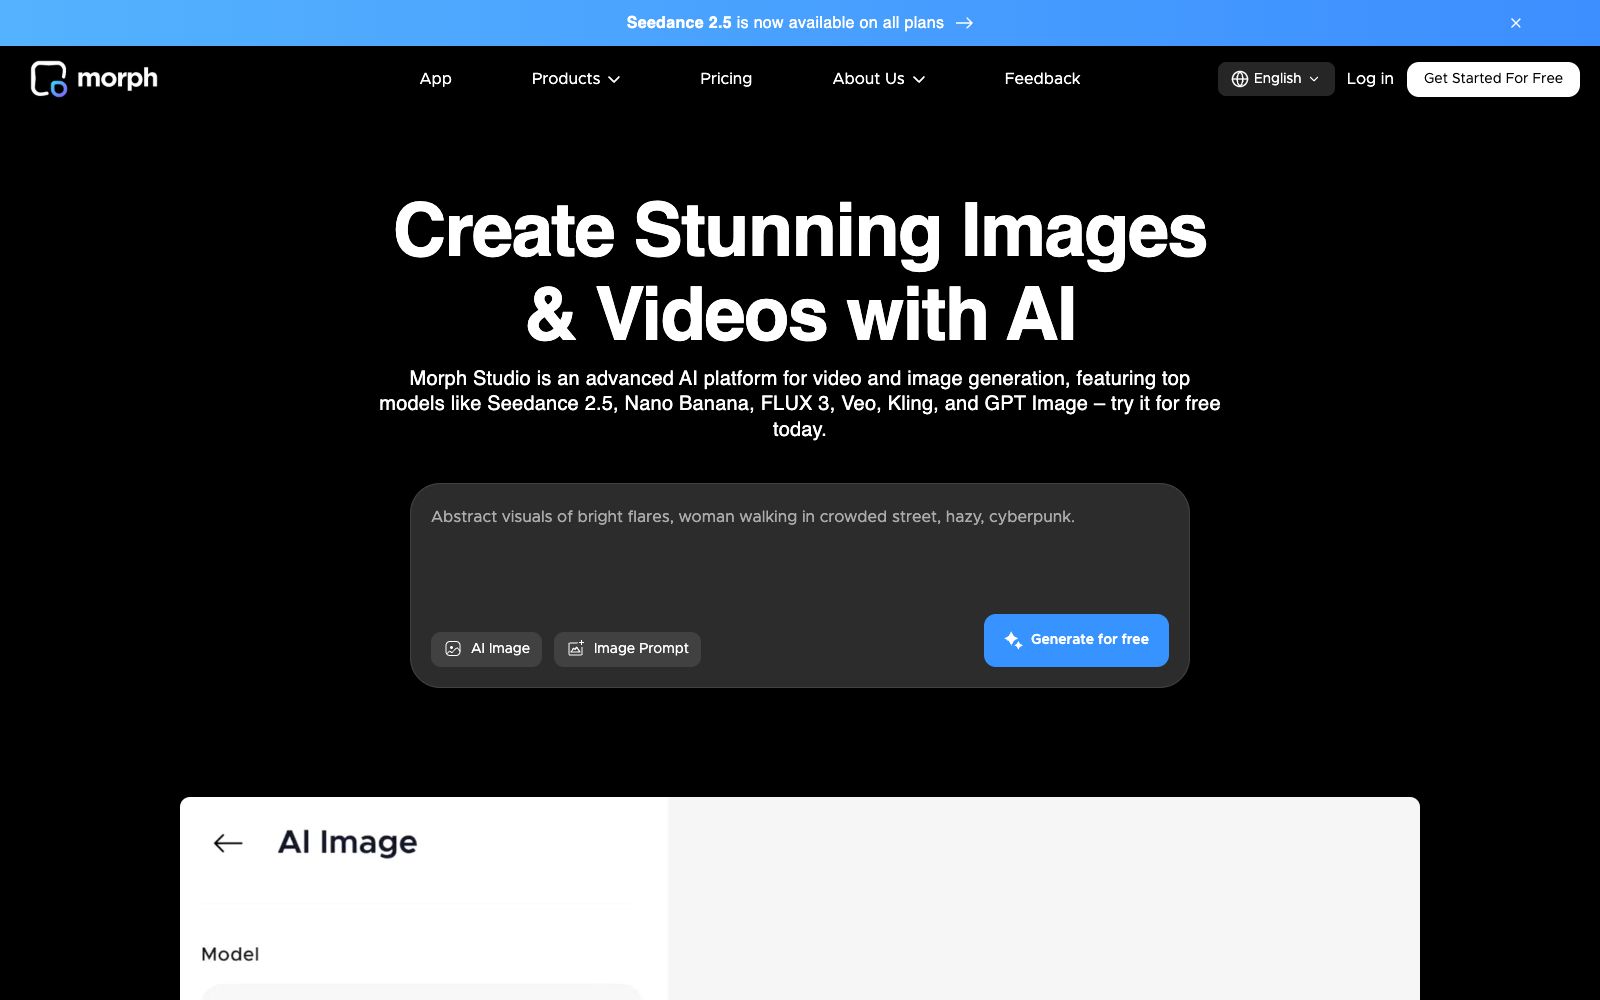Click the "AI Image" panel heading
The width and height of the screenshot is (1600, 1000).
[347, 843]
